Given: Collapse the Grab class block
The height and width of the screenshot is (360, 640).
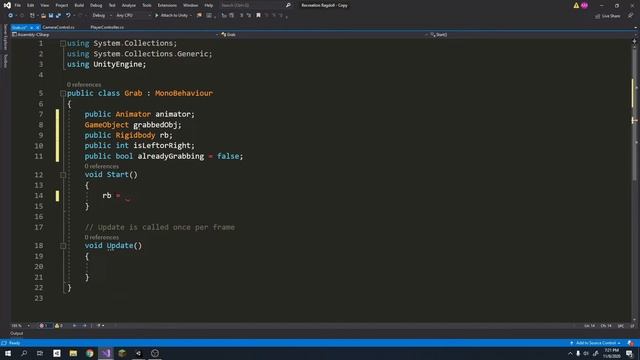Looking at the screenshot, I should coord(63,93).
